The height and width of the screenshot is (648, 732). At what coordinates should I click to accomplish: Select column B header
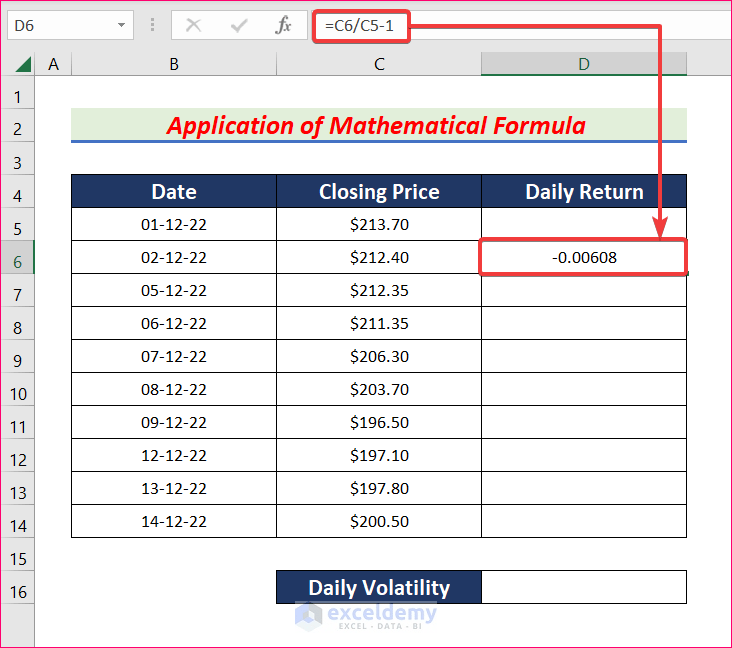pyautogui.click(x=174, y=64)
